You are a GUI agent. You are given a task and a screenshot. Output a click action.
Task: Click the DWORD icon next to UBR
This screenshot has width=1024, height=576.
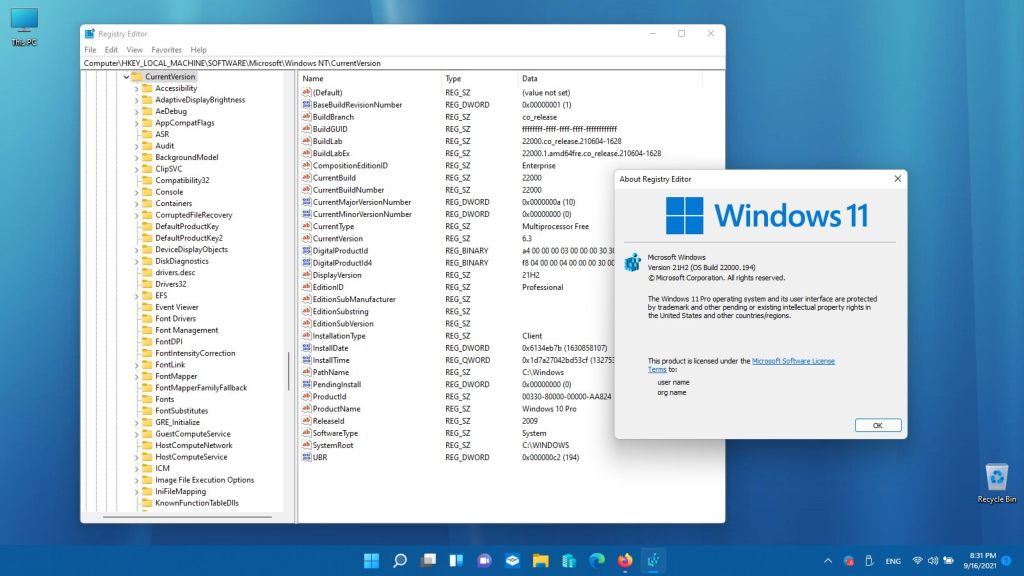click(306, 457)
